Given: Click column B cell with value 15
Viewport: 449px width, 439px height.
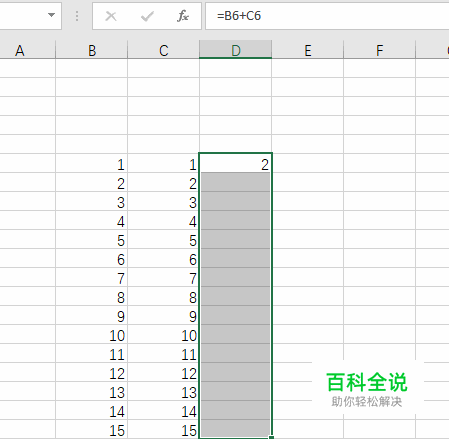Looking at the screenshot, I should 92,429.
